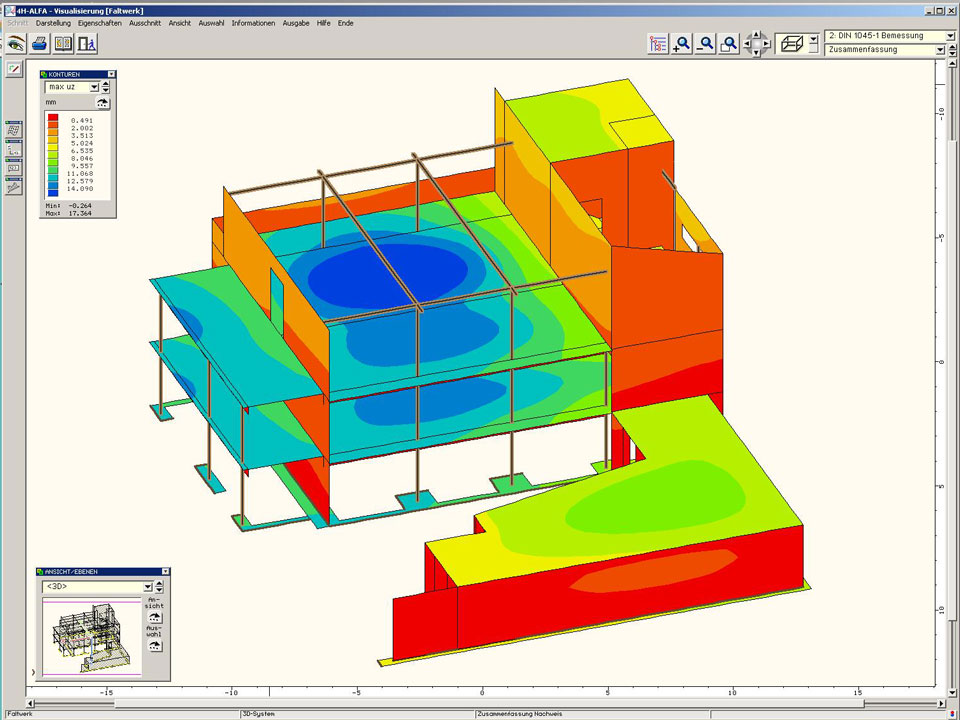The height and width of the screenshot is (720, 960).
Task: Click the Ansicht arrow button in view panel
Action: pos(155,617)
